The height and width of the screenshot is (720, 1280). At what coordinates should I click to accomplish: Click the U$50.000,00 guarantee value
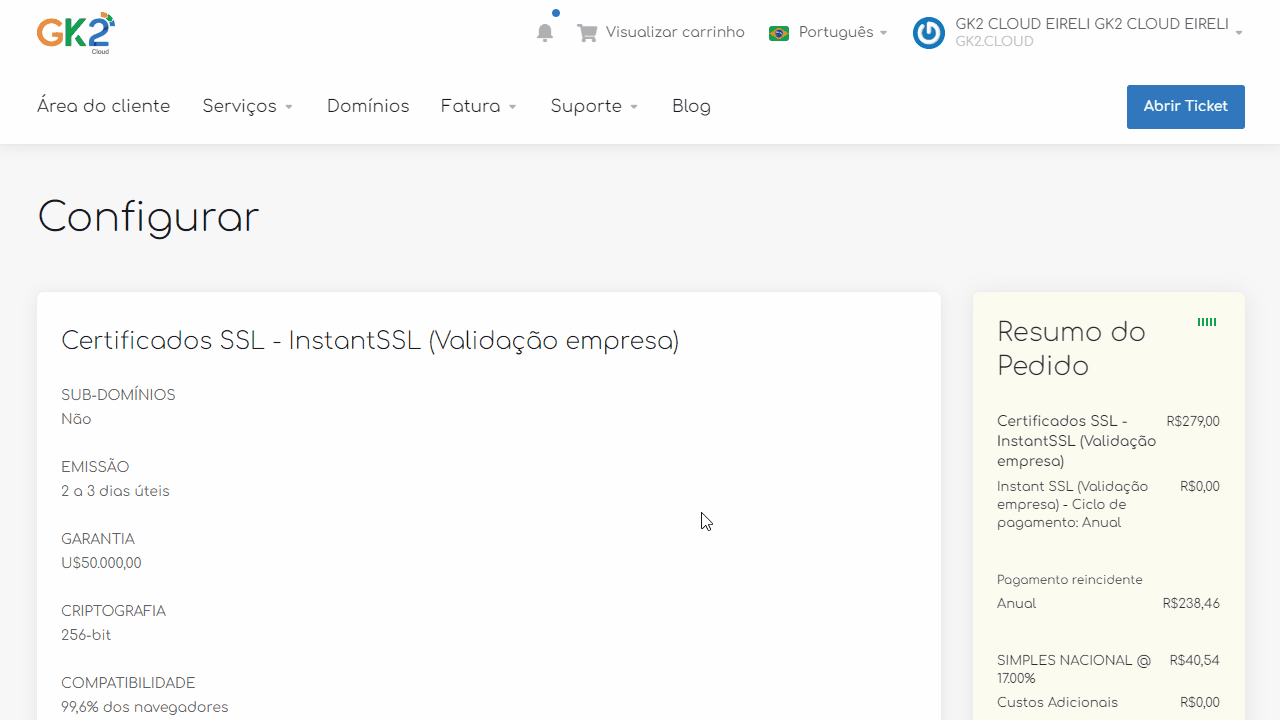[x=101, y=563]
